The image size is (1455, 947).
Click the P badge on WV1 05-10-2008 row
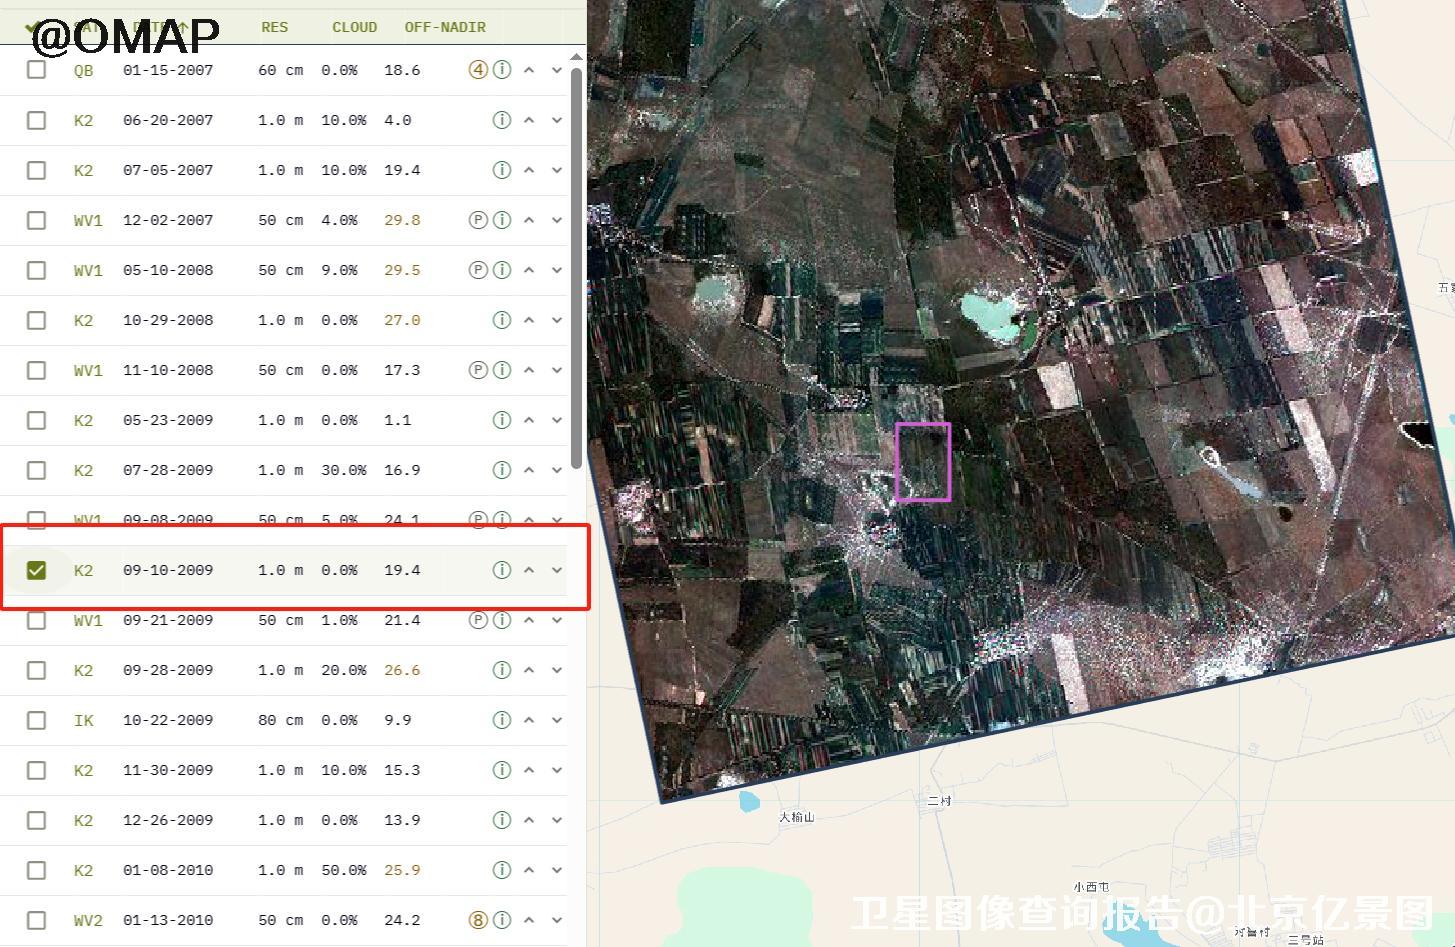(x=478, y=270)
